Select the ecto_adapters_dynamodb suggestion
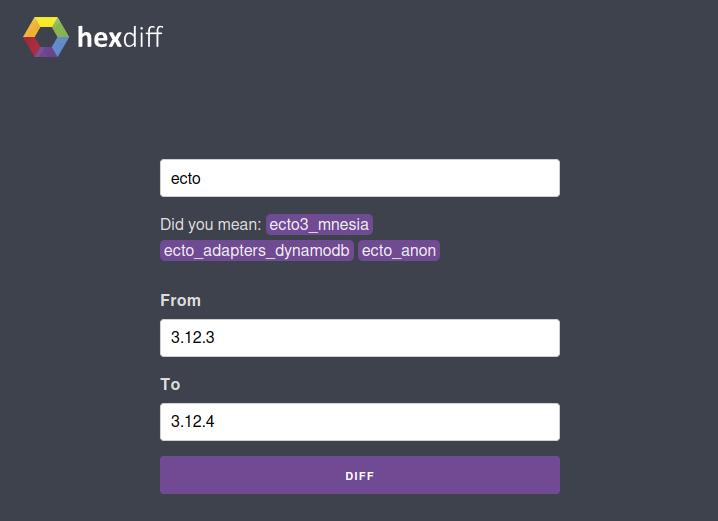 (x=257, y=251)
